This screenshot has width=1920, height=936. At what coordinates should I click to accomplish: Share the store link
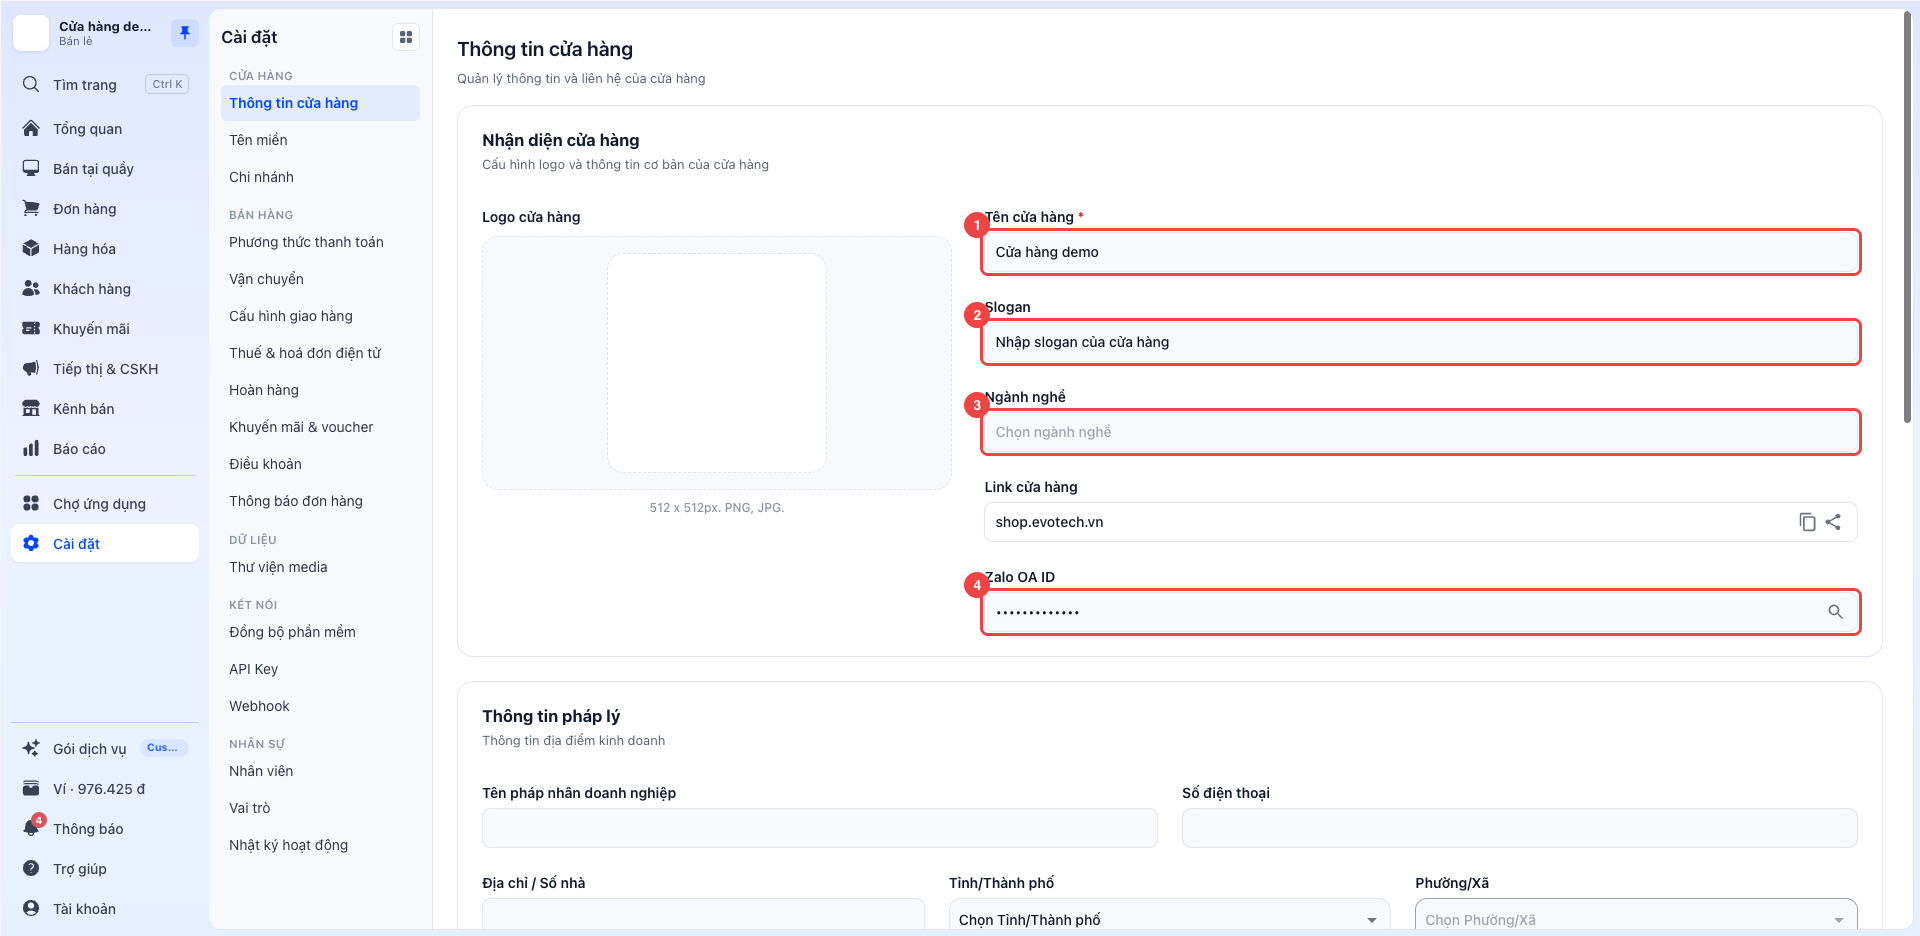(x=1833, y=522)
